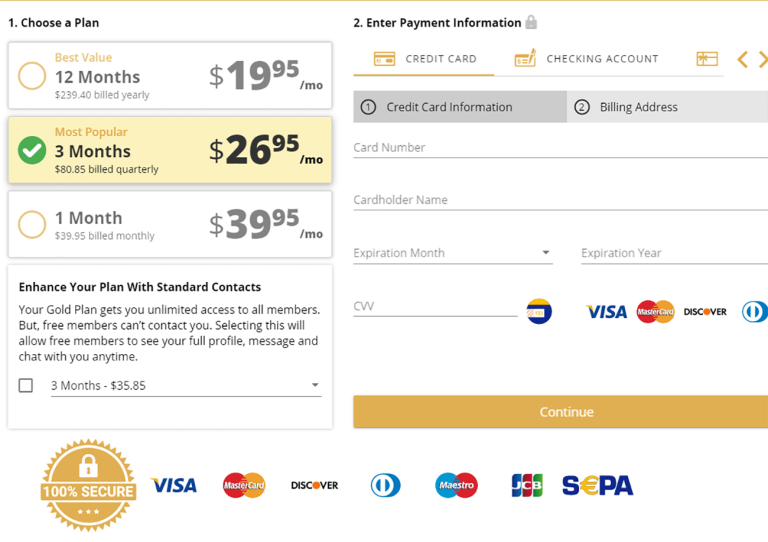Click the secure padlock icon near payment heading
Screen dimensions: 768x542
click(x=531, y=22)
